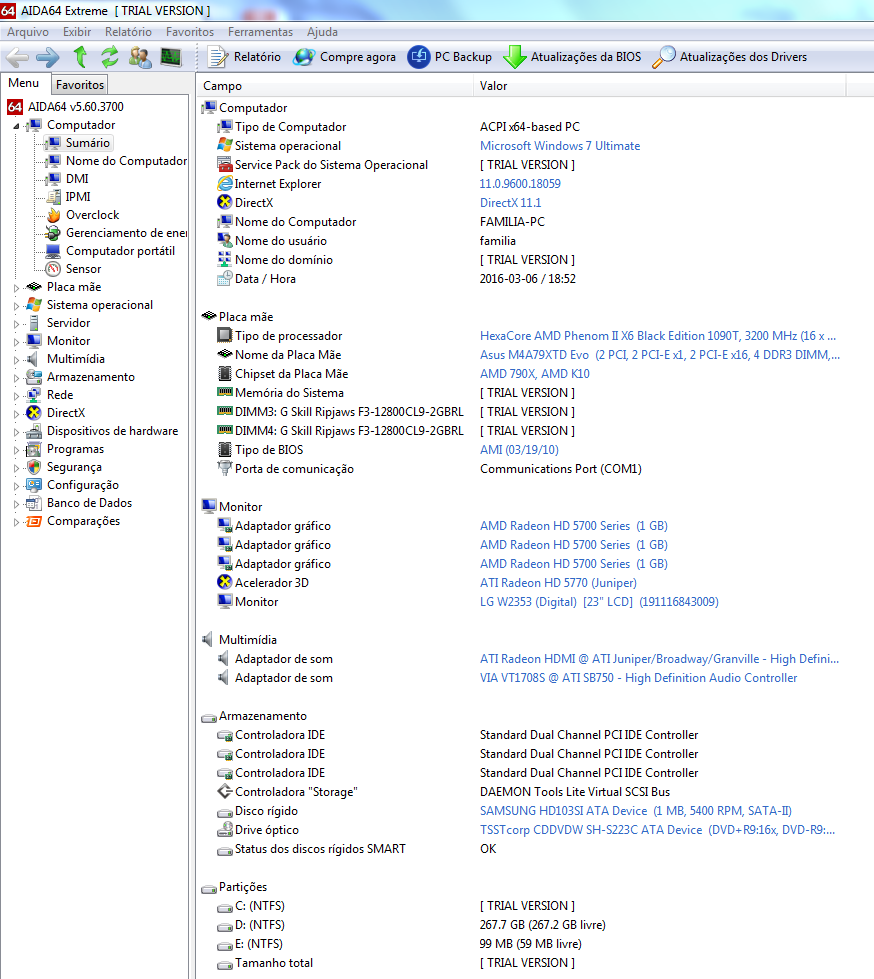Open Asus M4A79XTD Evo motherboard link
Image resolution: width=874 pixels, height=979 pixels.
pos(660,355)
